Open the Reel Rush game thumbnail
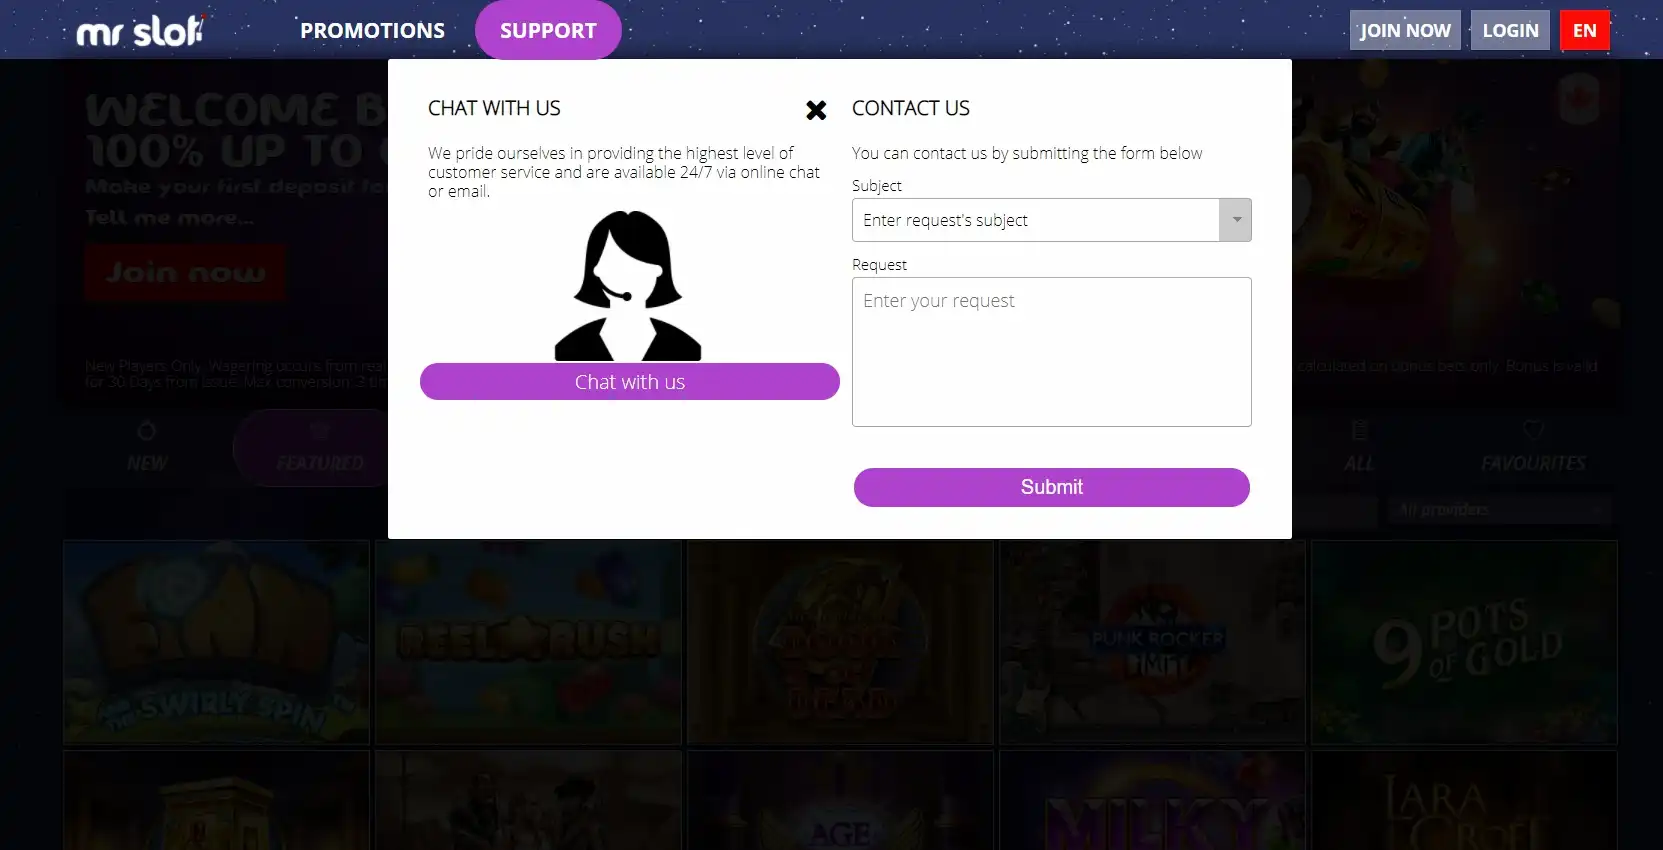1663x850 pixels. click(528, 642)
